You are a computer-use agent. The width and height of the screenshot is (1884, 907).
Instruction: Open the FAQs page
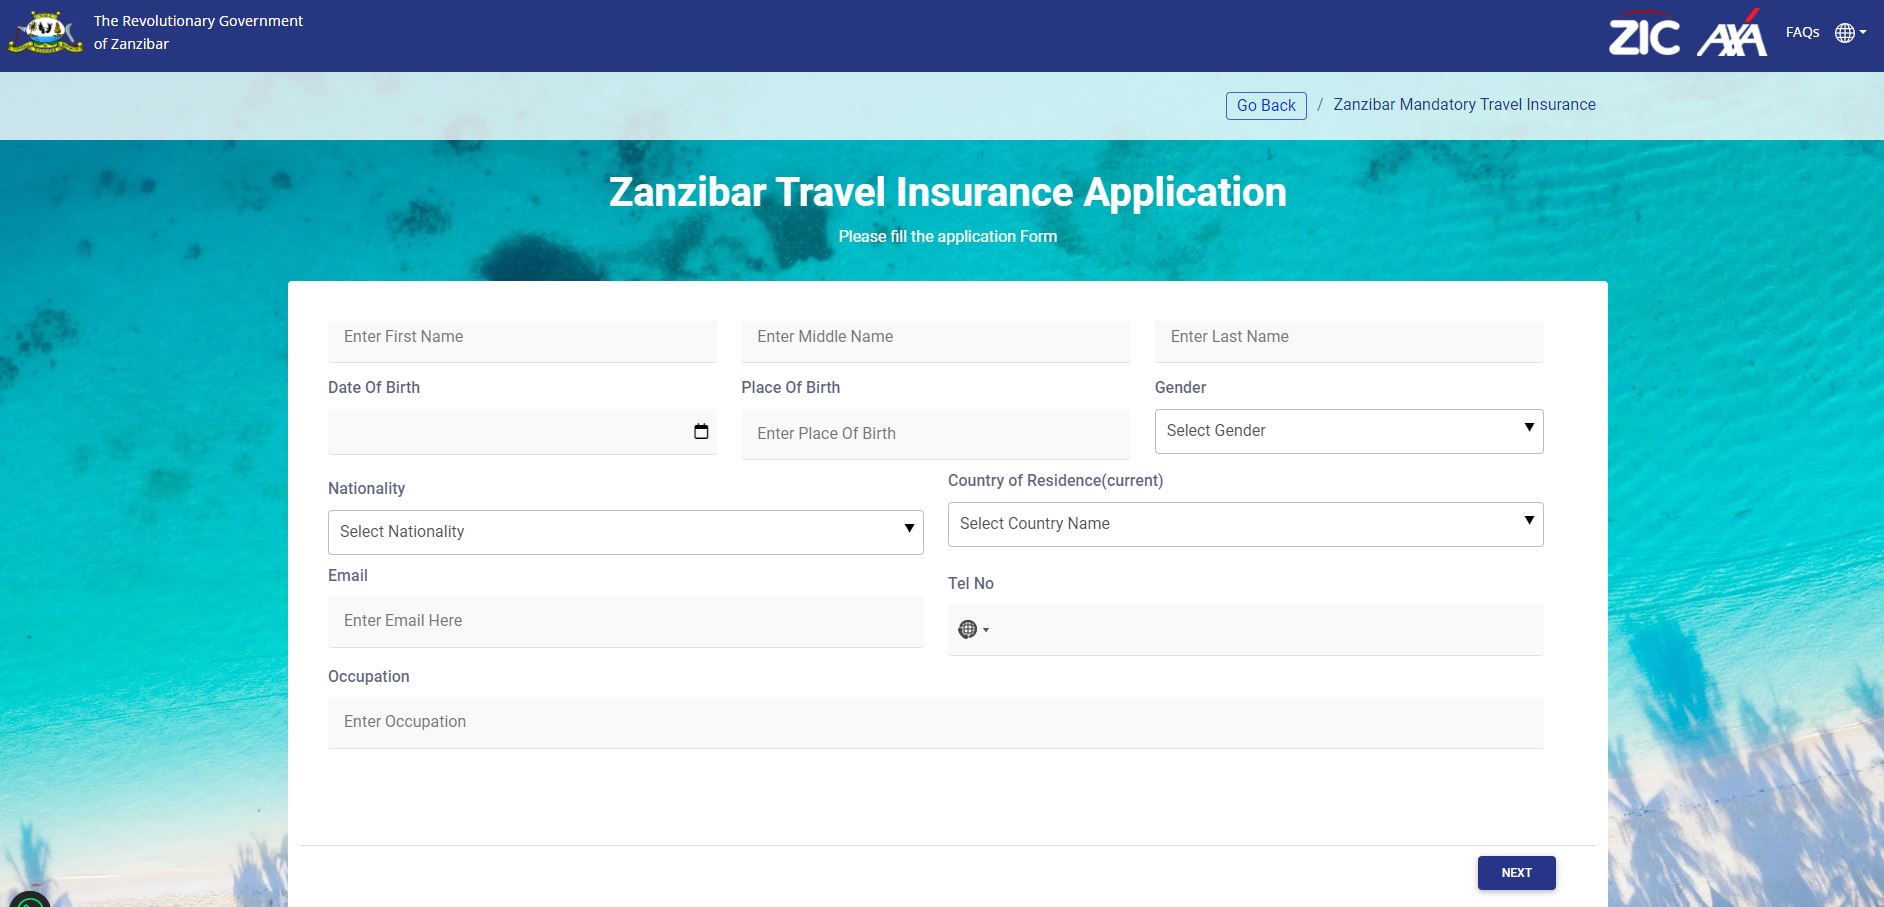click(1802, 33)
